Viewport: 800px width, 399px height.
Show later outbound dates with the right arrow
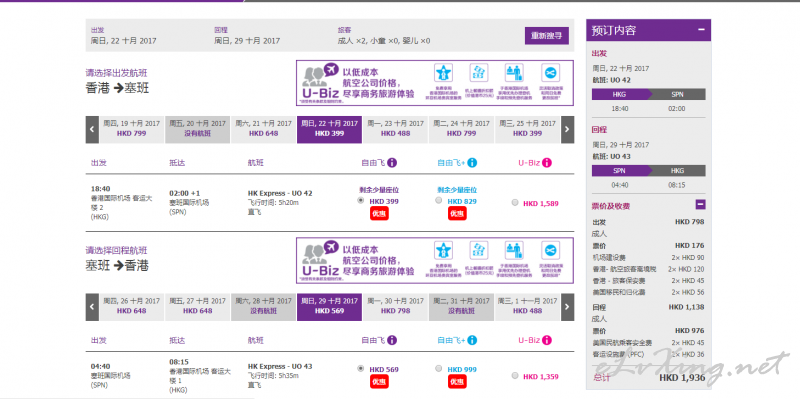(567, 130)
